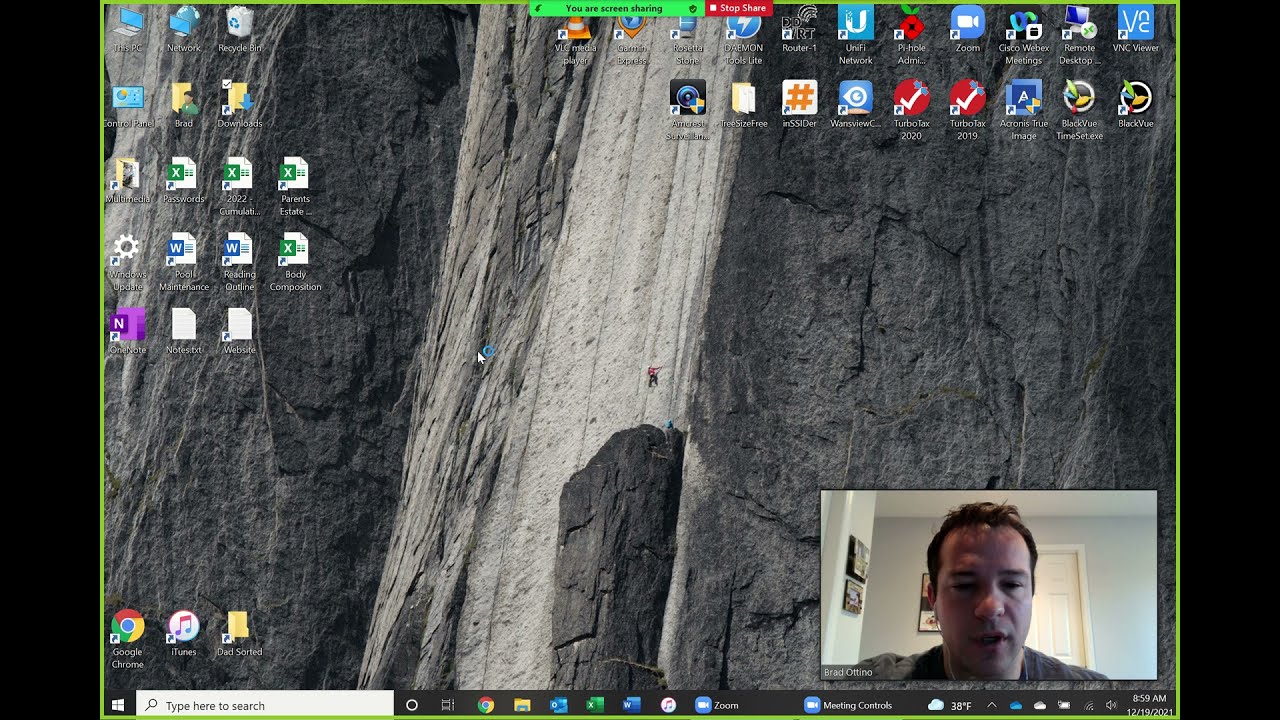Launch the TurboTax 2020 shortcut
The width and height of the screenshot is (1280, 720).
[x=911, y=111]
